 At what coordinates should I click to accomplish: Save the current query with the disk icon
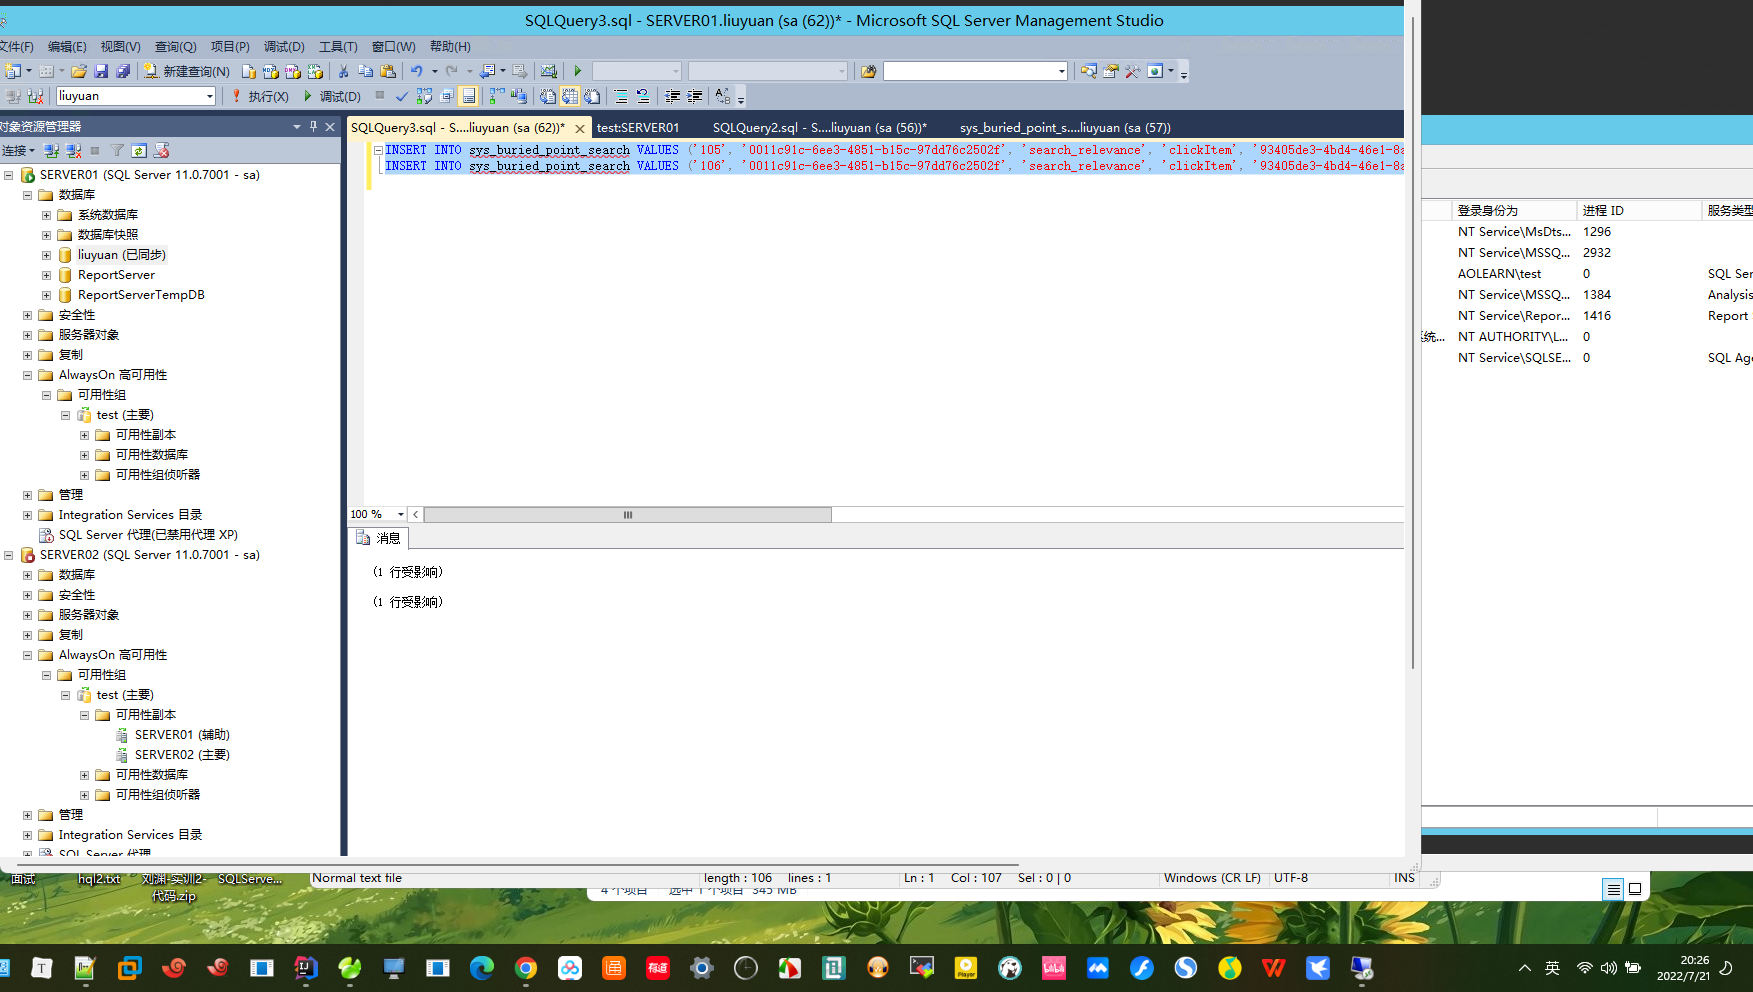[x=101, y=71]
